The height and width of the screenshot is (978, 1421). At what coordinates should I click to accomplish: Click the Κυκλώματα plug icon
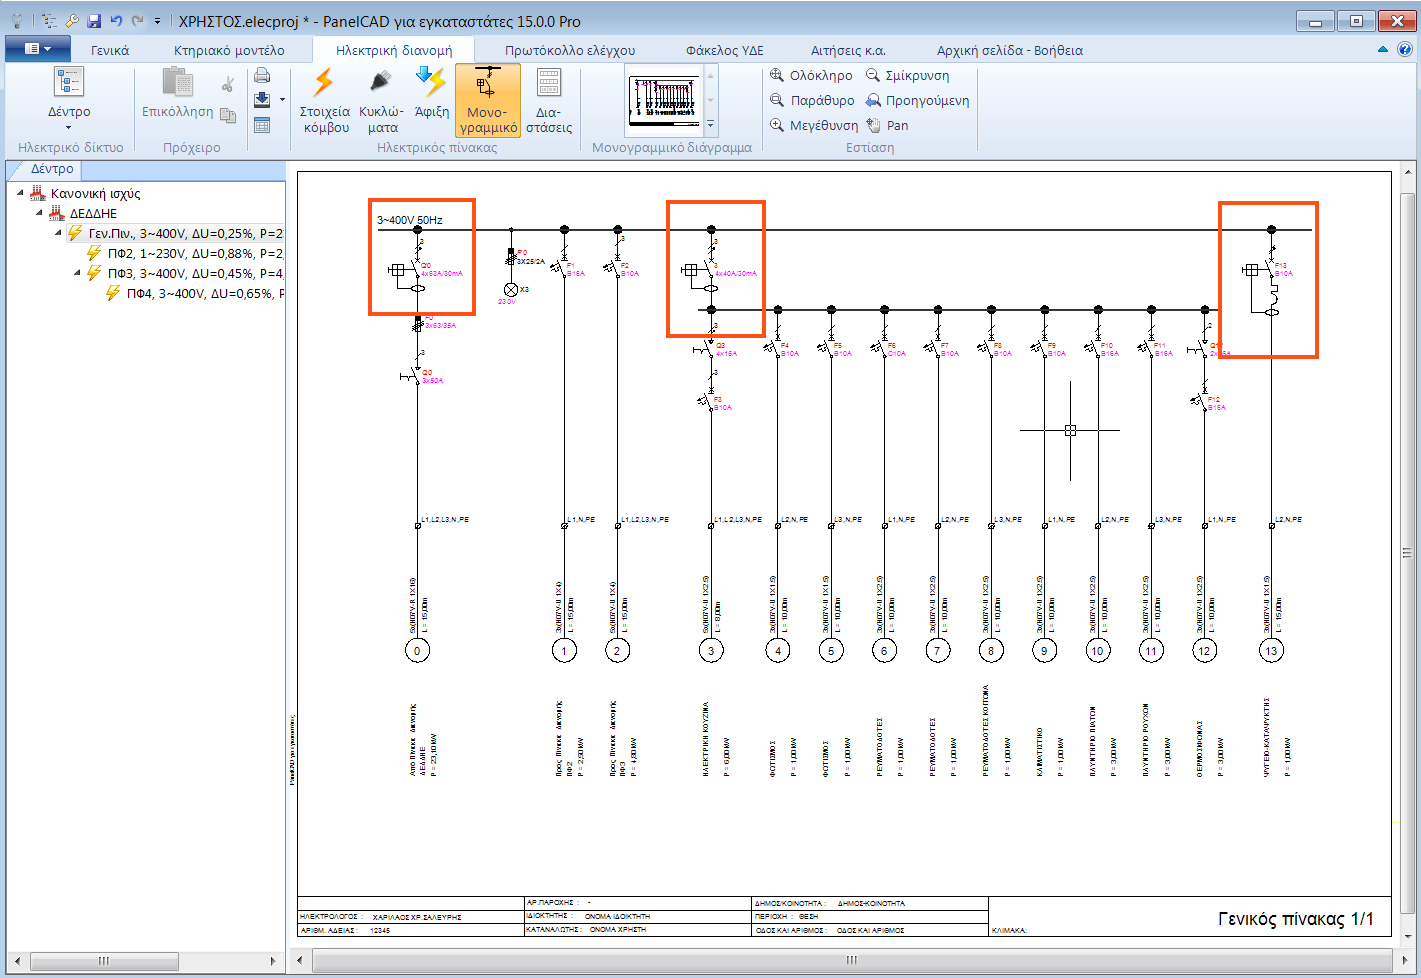(x=381, y=100)
